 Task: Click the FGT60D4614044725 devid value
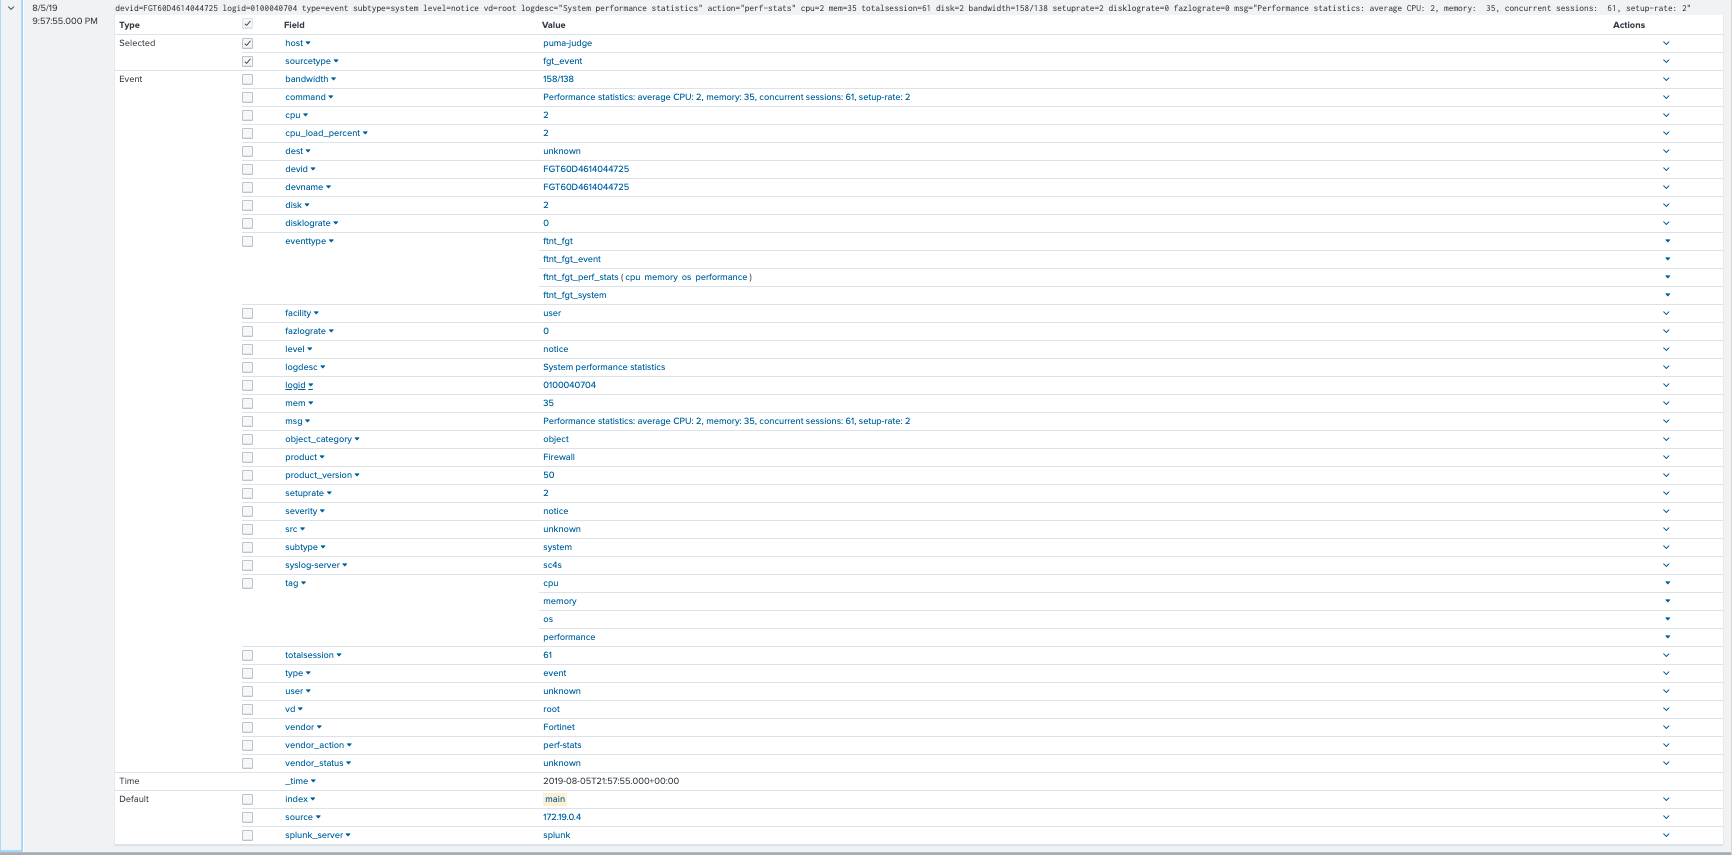tap(586, 169)
